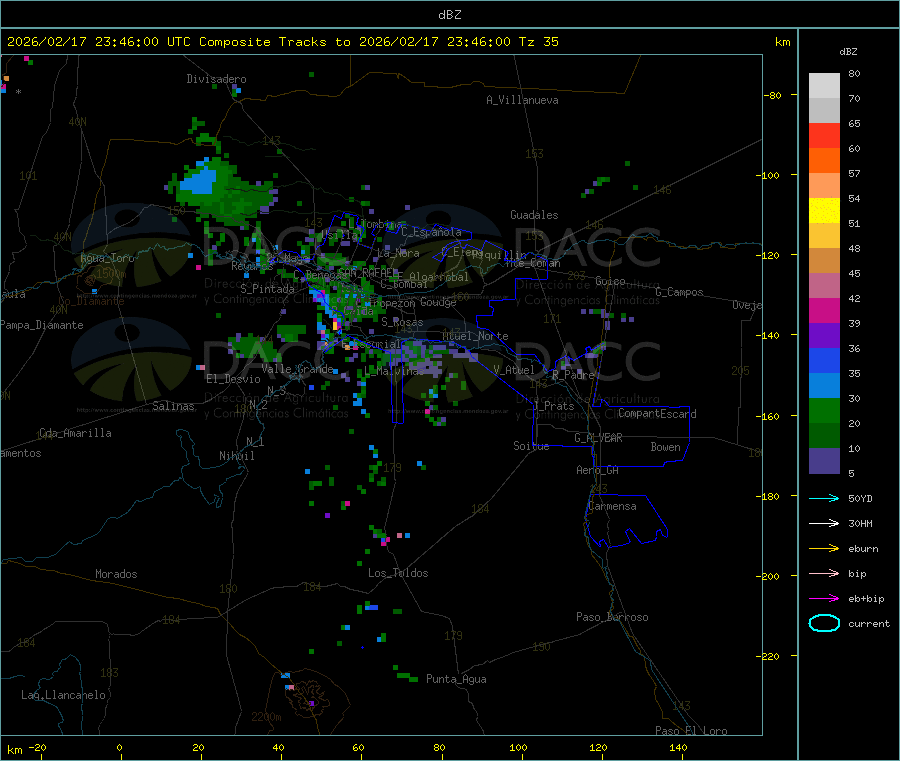The height and width of the screenshot is (761, 900).
Task: Click the 'Salinas' map label
Action: [x=173, y=406]
